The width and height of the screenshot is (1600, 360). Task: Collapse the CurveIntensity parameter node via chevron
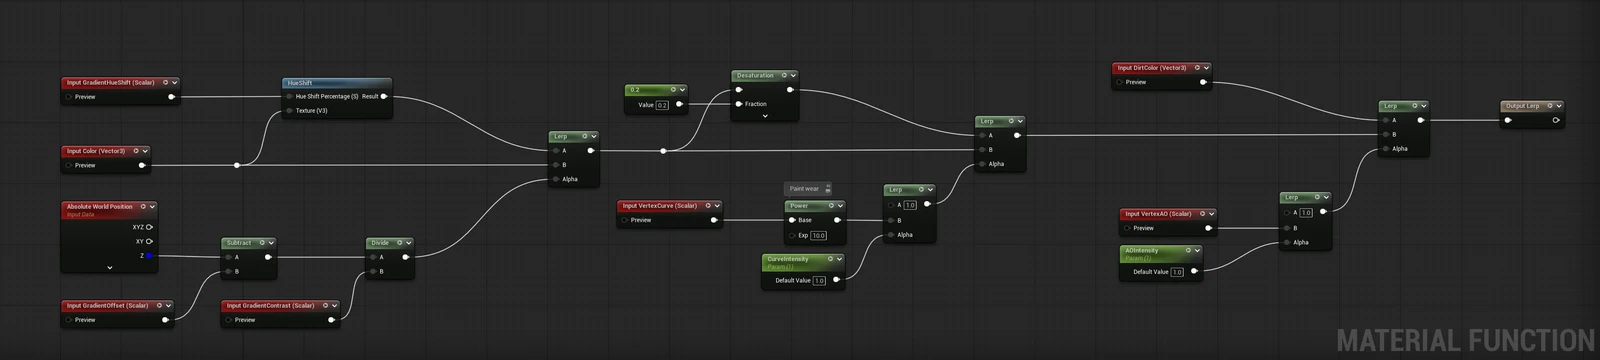point(840,259)
